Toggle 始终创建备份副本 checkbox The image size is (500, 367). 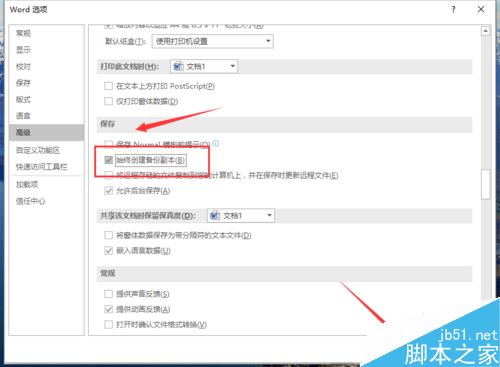pos(108,160)
